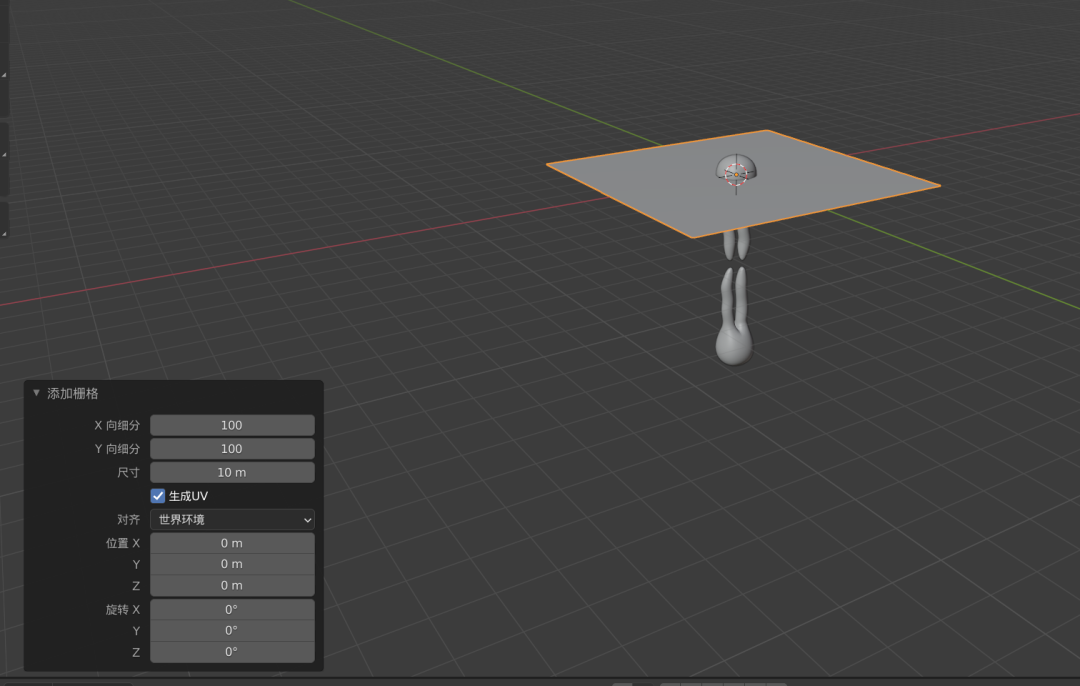This screenshot has width=1080, height=686.
Task: Collapse the 添加栅格 operator panel
Action: tap(37, 393)
